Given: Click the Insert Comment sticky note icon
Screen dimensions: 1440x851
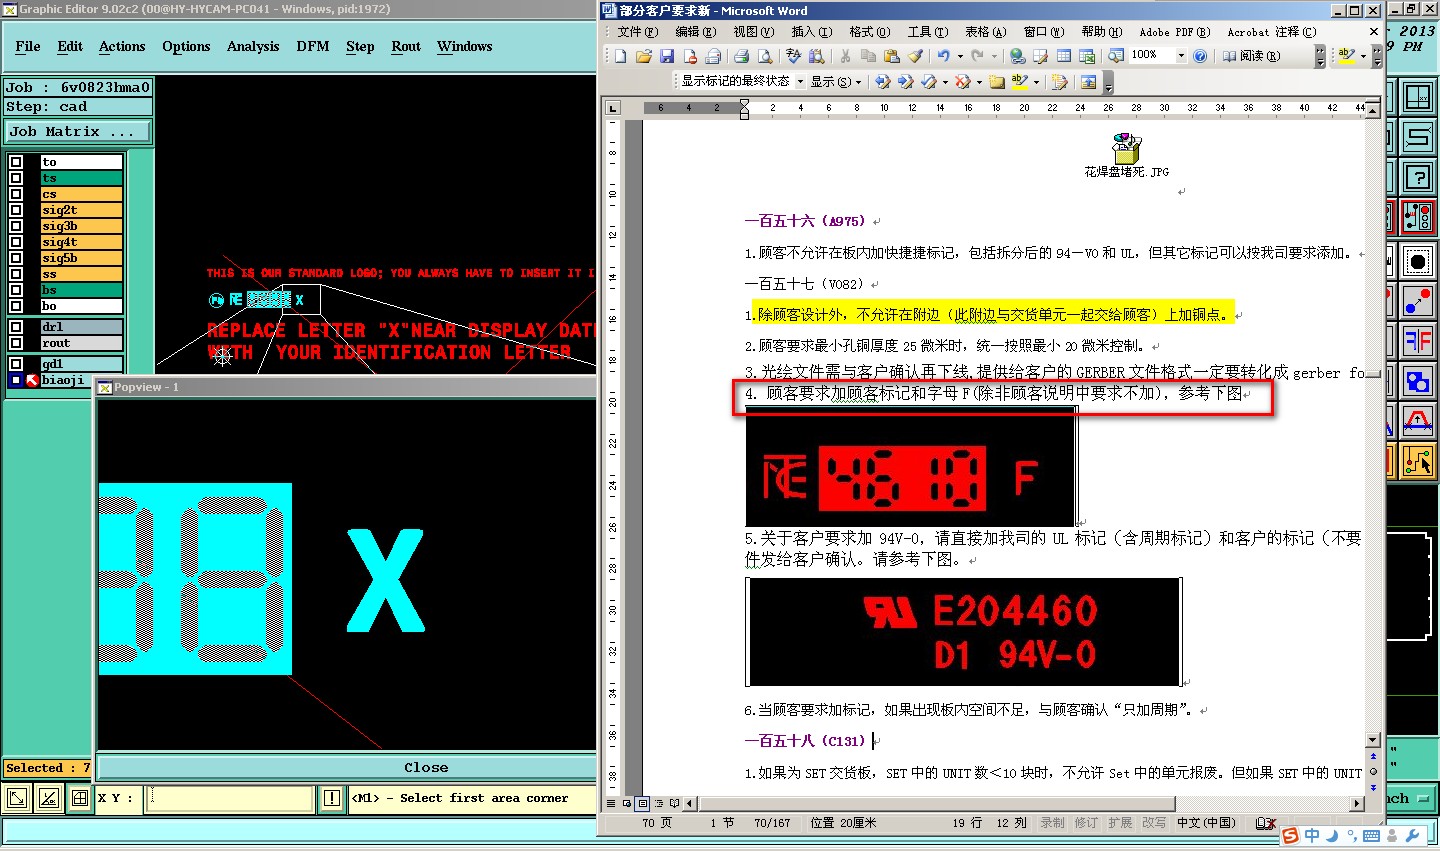Looking at the screenshot, I should [997, 81].
